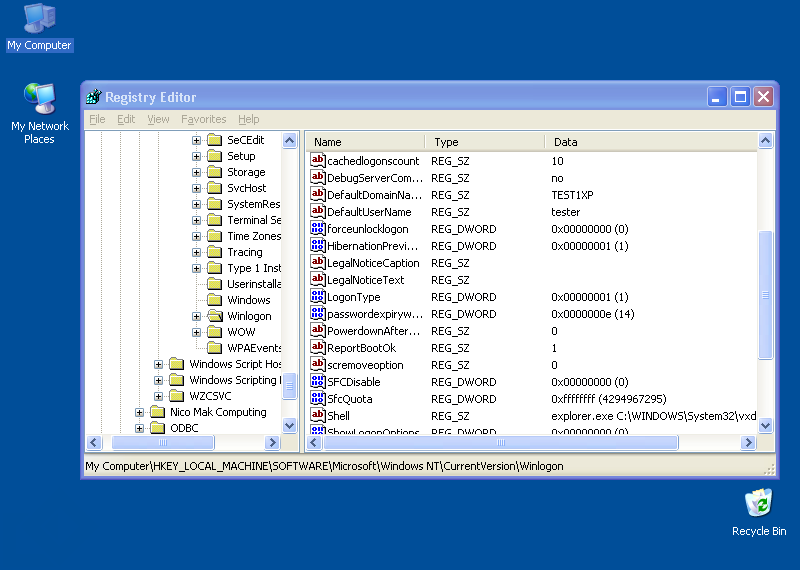Select the WPAEvents tree key
The height and width of the screenshot is (570, 800).
pos(254,348)
